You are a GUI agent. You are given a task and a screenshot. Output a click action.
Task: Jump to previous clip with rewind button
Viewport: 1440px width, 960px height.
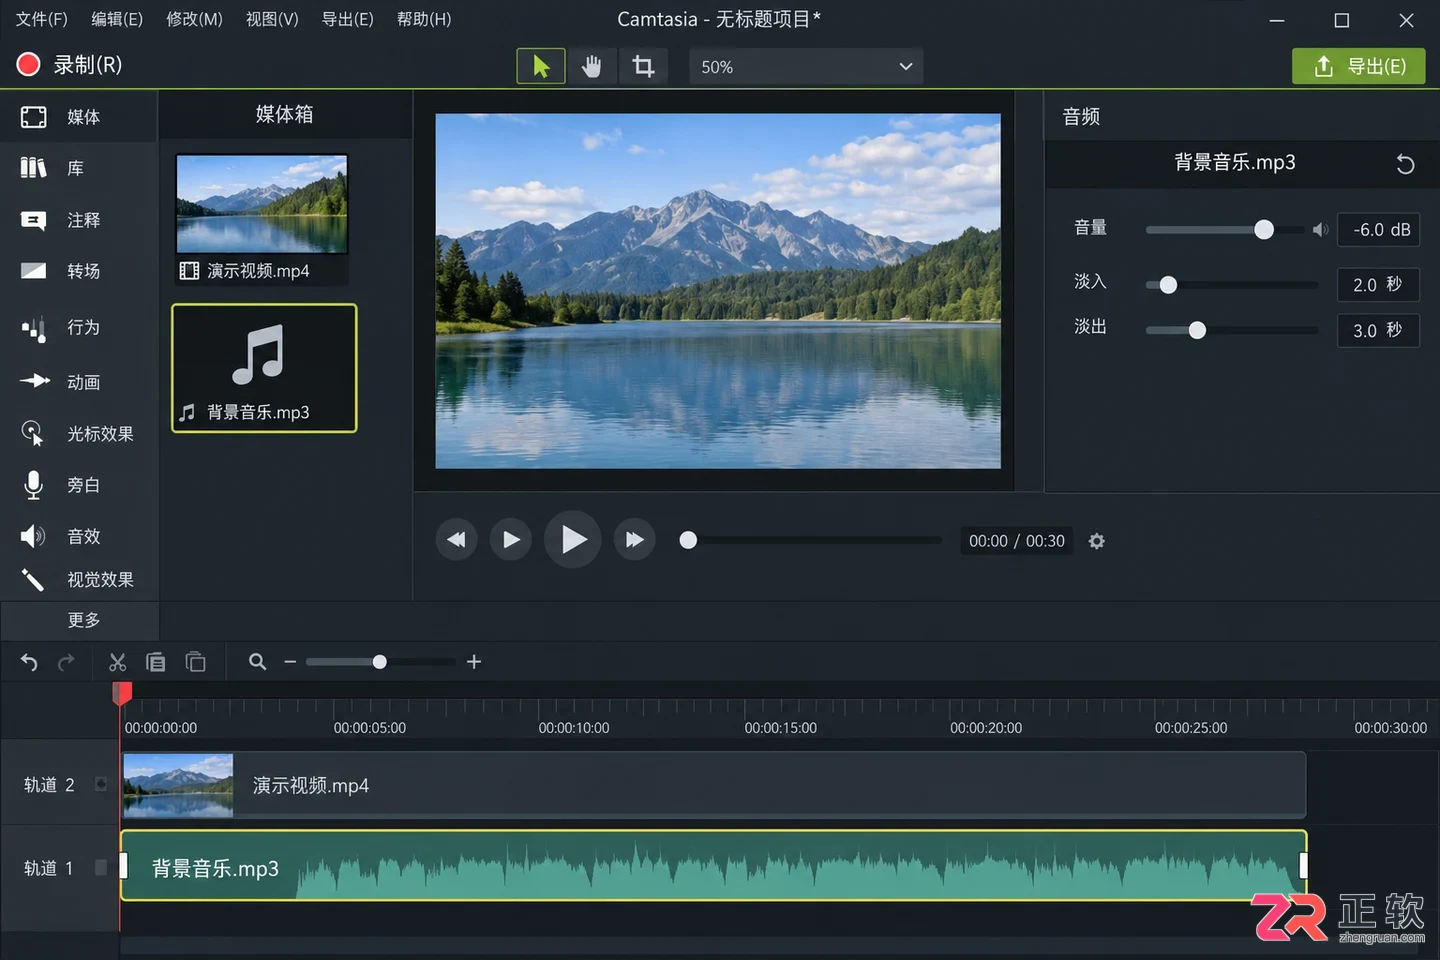[x=456, y=540]
